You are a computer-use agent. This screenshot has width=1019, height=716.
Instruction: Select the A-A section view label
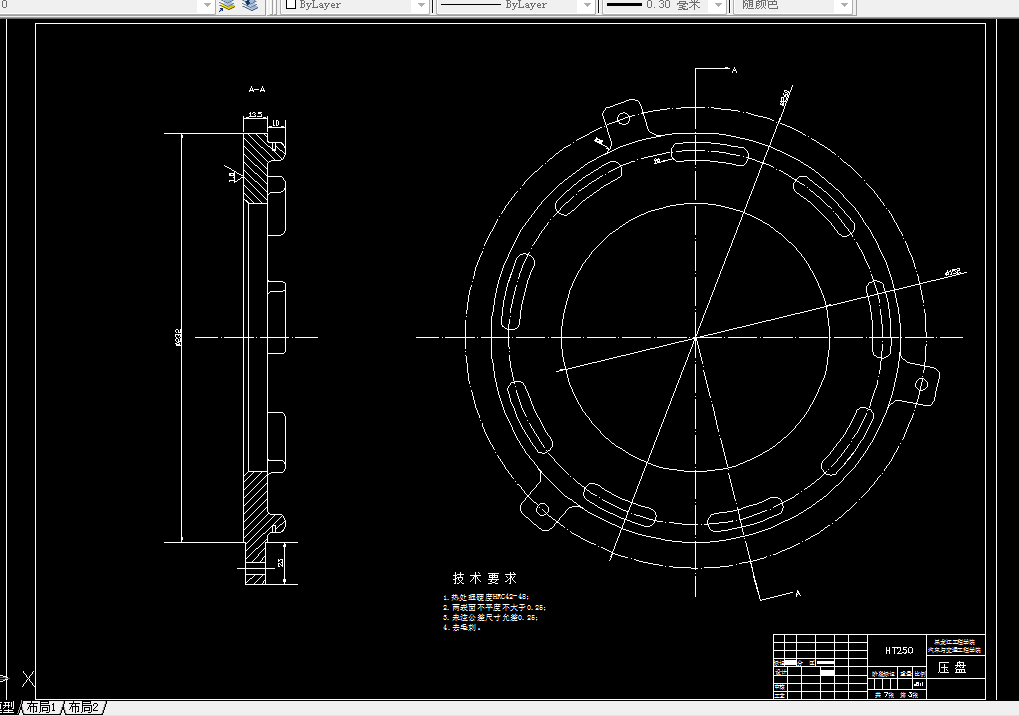pyautogui.click(x=257, y=89)
